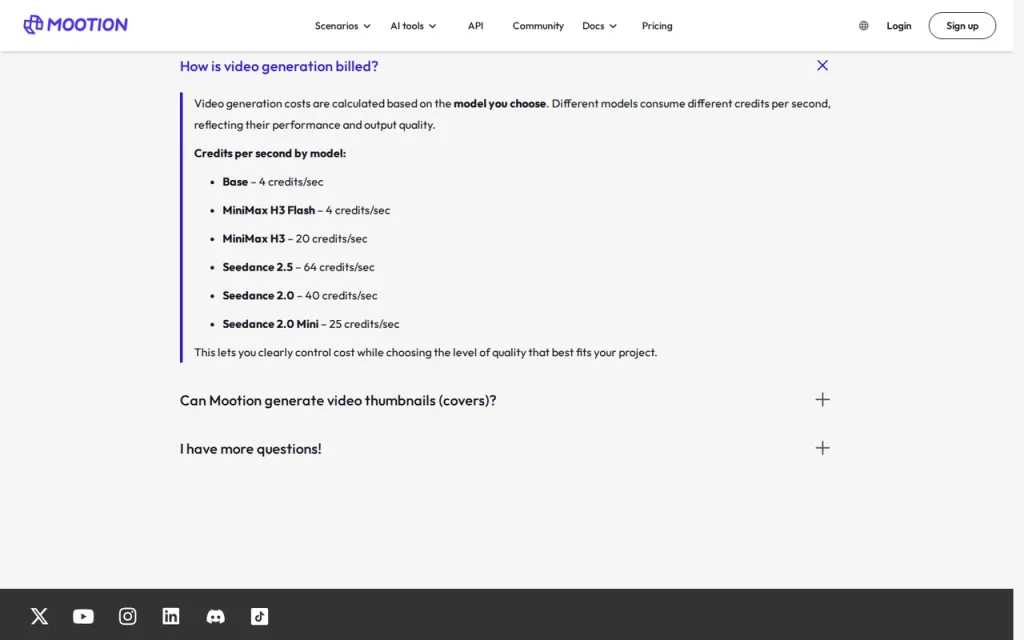This screenshot has height=640, width=1024.
Task: Click 'MiniMax H3 Flash – 4 credits/sec'
Action: (306, 210)
